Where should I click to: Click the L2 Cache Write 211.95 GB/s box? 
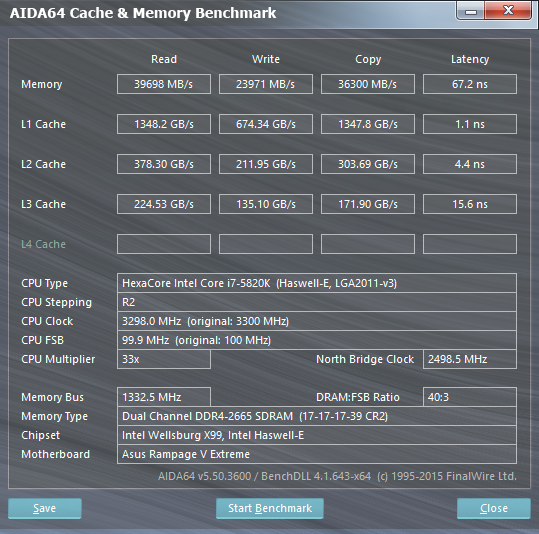266,164
